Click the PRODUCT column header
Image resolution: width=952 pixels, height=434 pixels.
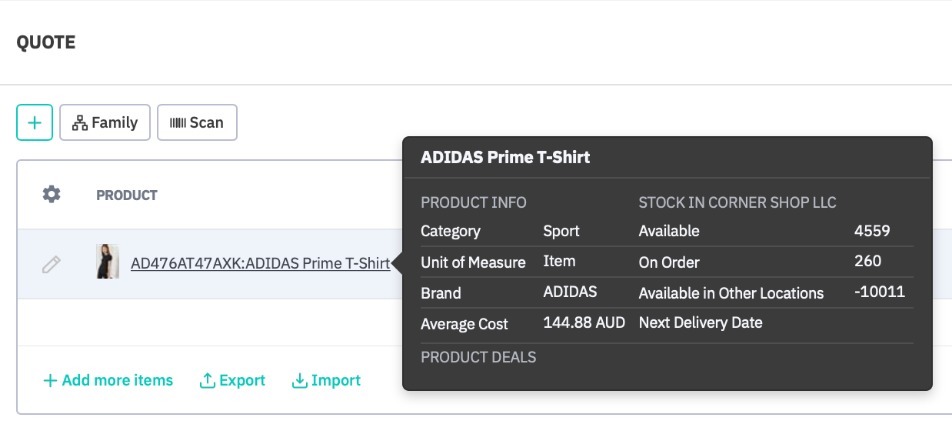tap(127, 195)
